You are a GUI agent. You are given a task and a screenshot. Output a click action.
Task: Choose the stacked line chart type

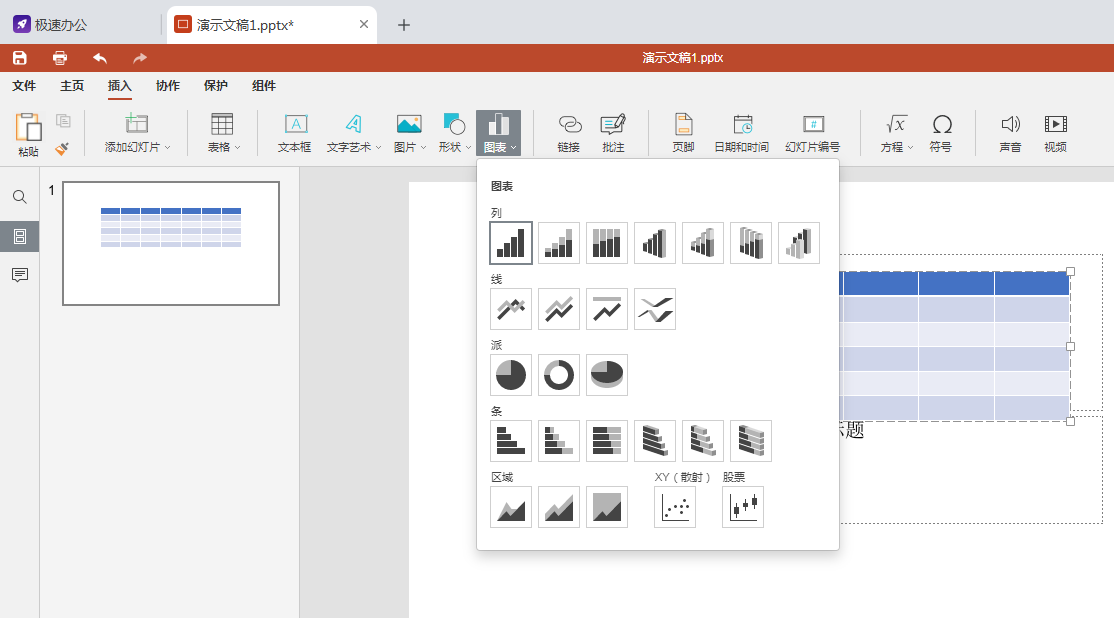pyautogui.click(x=559, y=309)
